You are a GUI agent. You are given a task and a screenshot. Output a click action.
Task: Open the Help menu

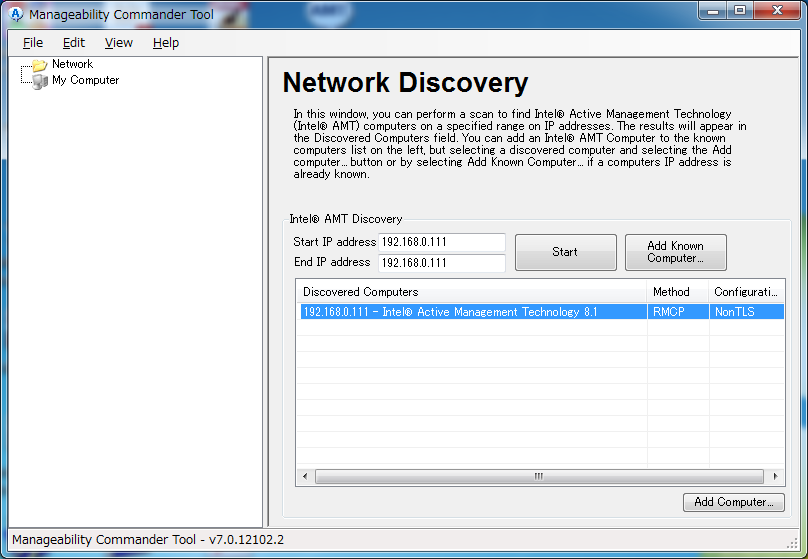(166, 43)
